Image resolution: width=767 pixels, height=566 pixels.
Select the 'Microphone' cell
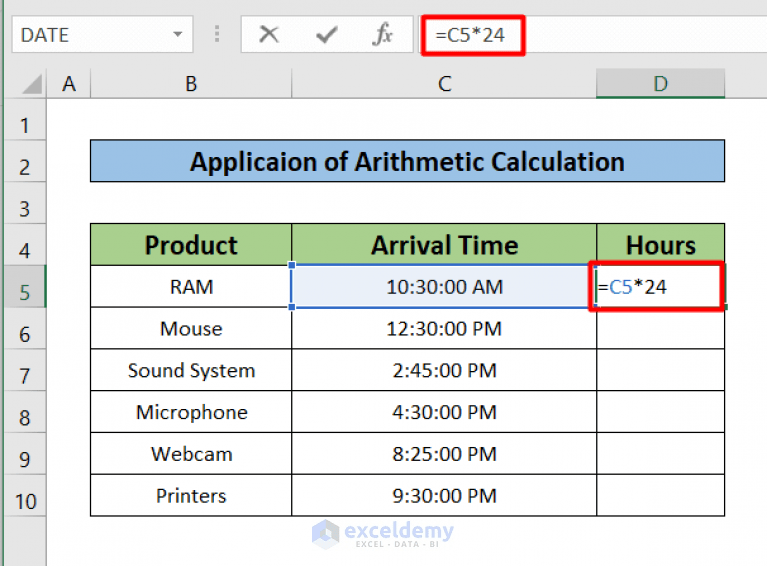pos(191,412)
